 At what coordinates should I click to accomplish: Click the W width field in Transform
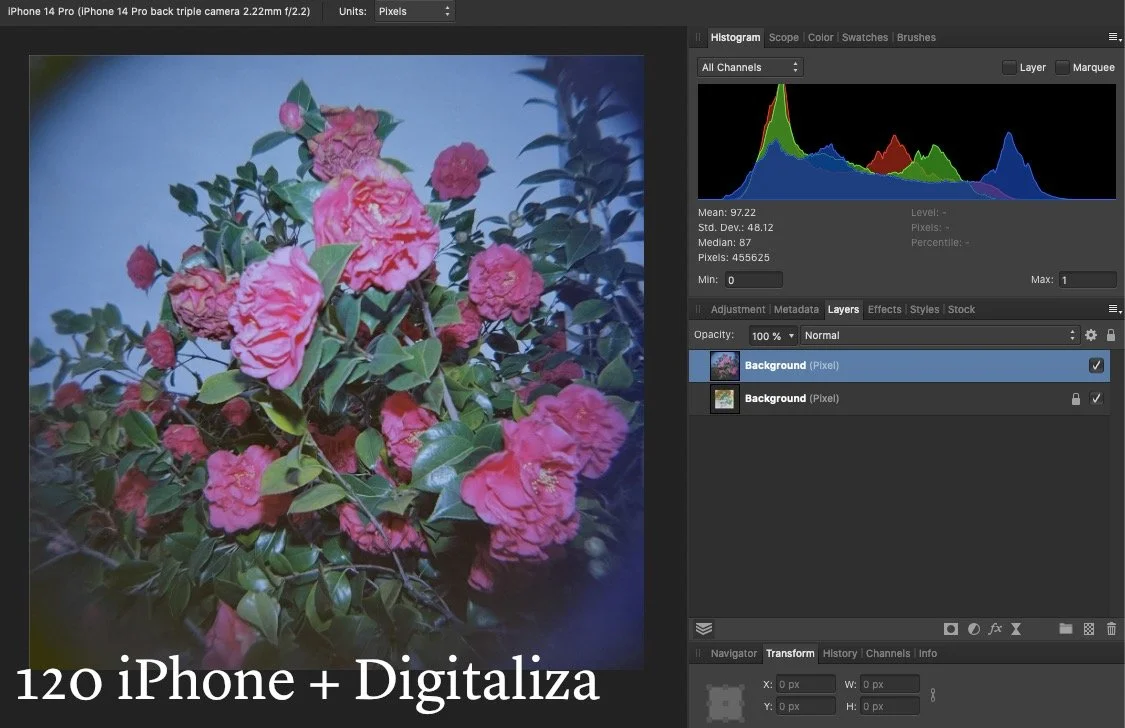pyautogui.click(x=890, y=684)
